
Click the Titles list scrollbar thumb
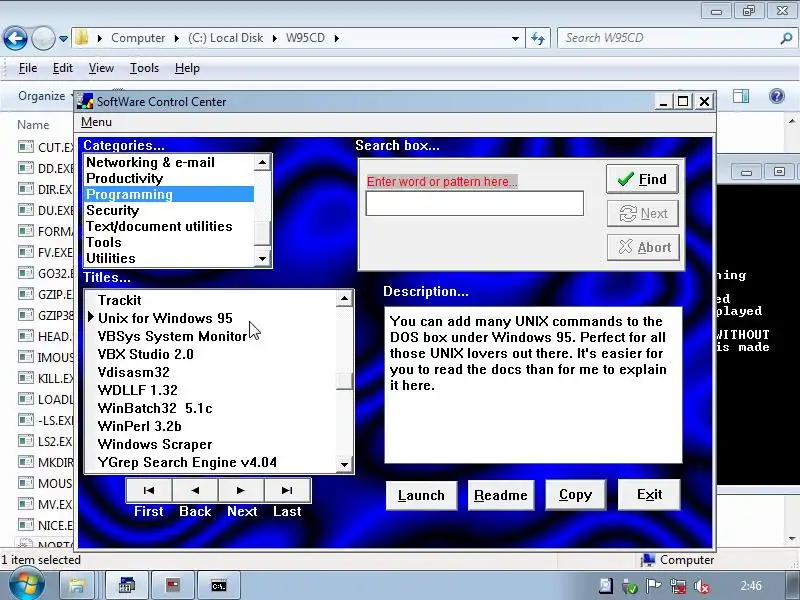[344, 381]
